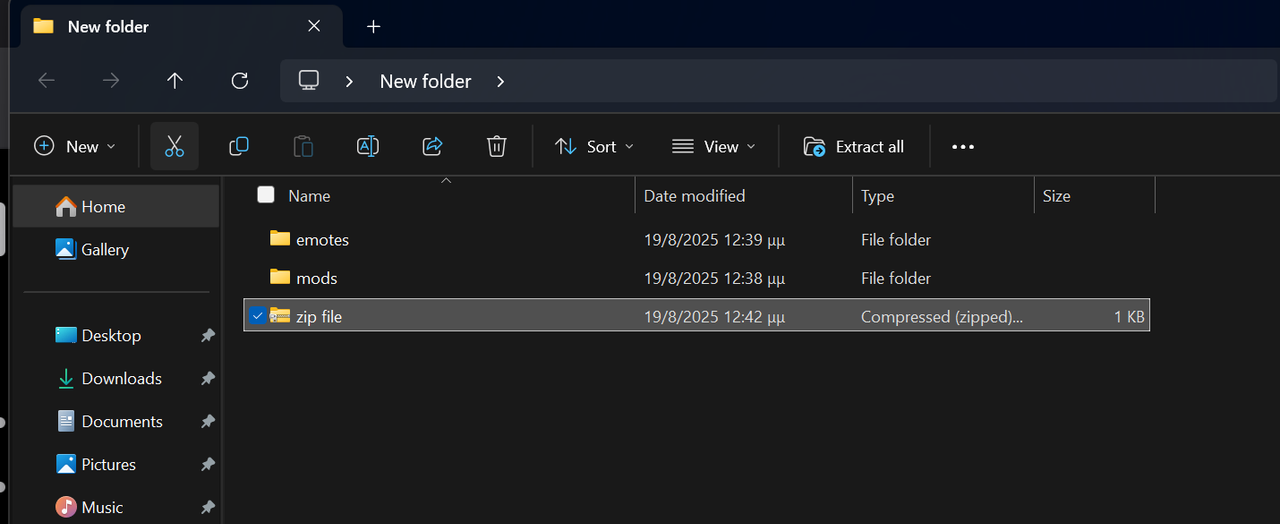Click the Rename icon in toolbar
The width and height of the screenshot is (1280, 524).
pos(367,146)
